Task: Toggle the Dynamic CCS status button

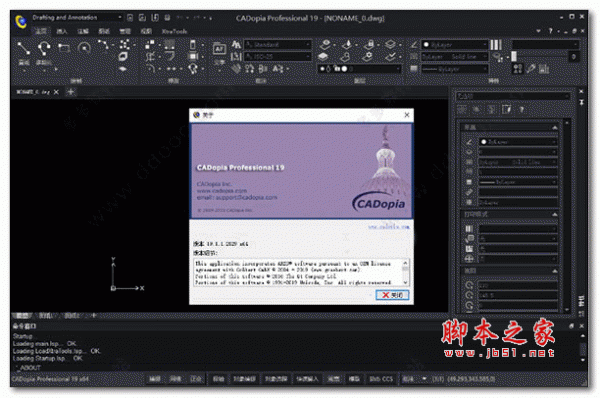Action: coord(381,379)
